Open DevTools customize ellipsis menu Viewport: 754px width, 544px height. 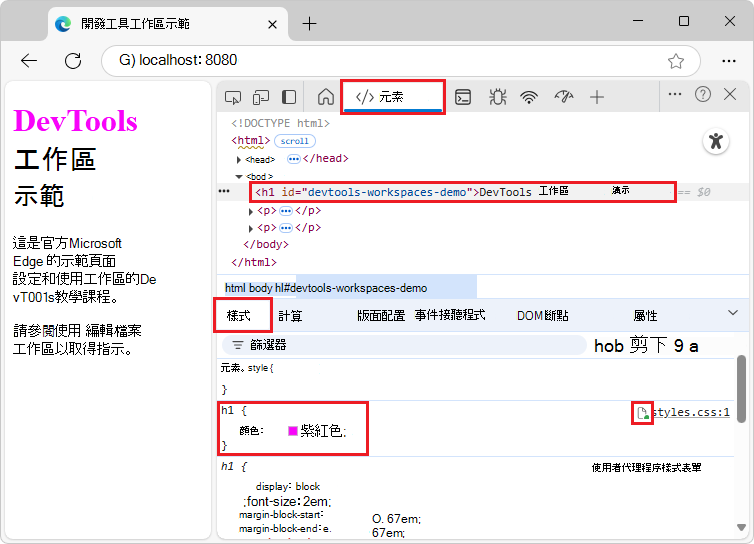tap(675, 94)
